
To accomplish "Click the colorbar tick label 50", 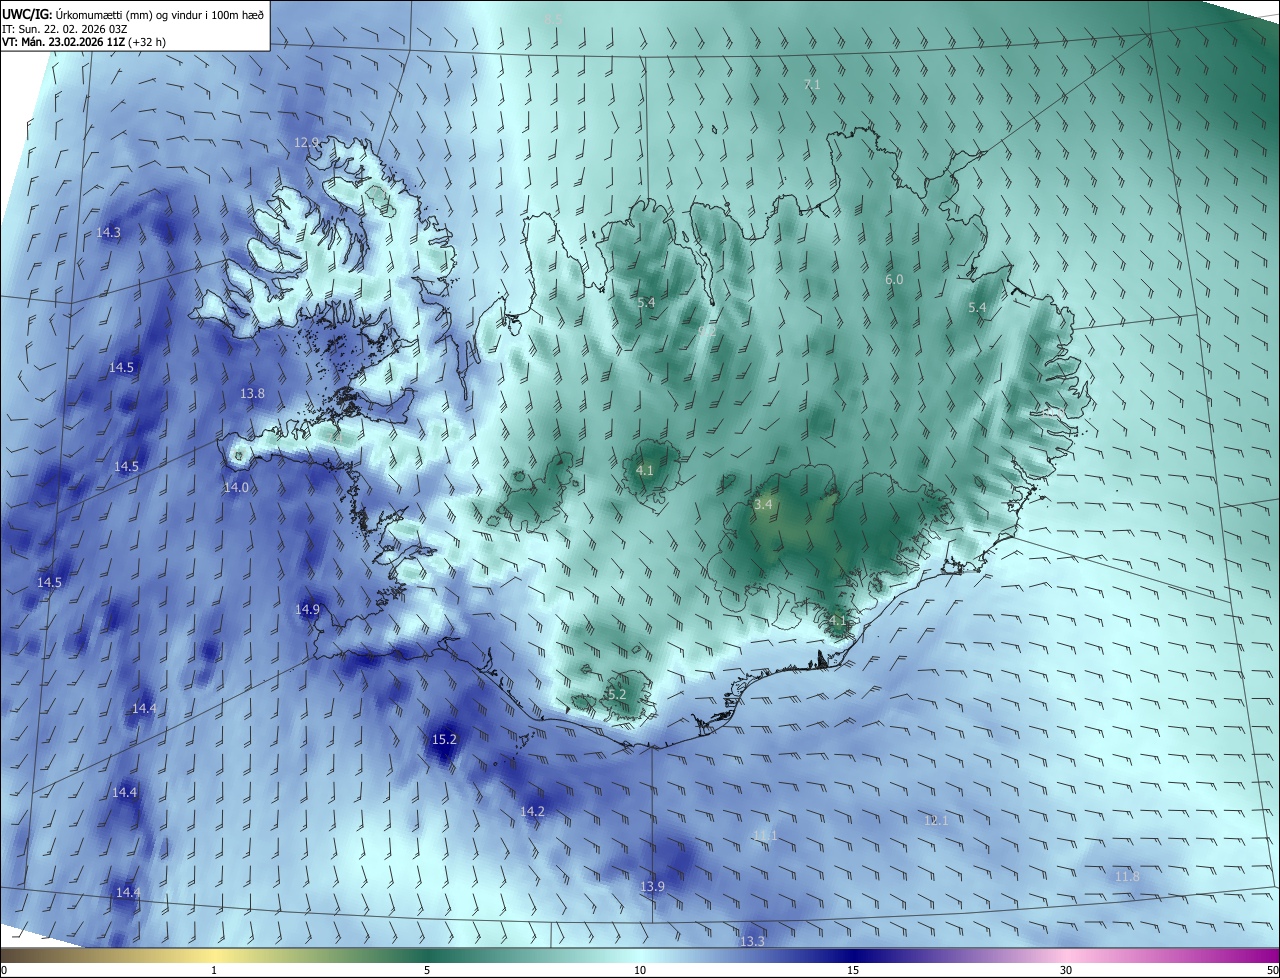I will pos(1272,971).
